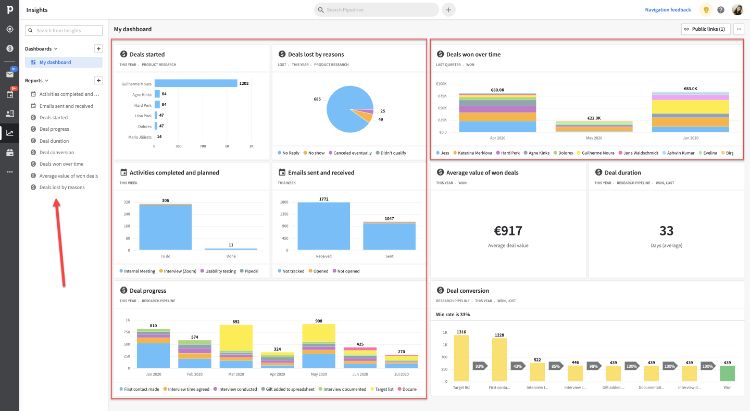750x411 pixels.
Task: Click No Reply legend item in Deals lost
Action: (x=288, y=153)
